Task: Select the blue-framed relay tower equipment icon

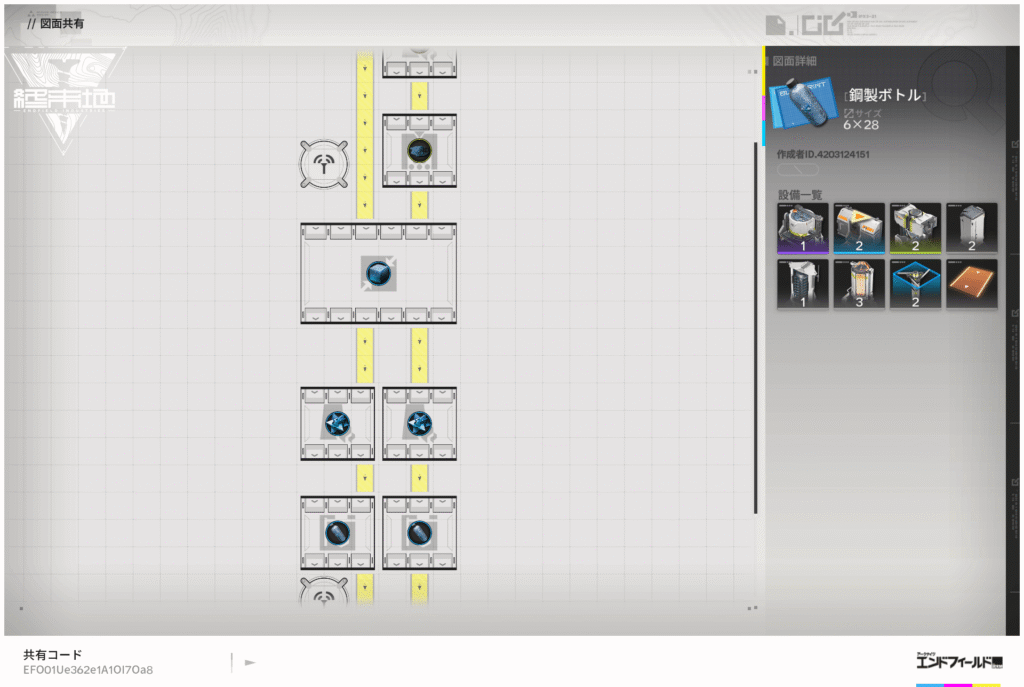Action: click(915, 284)
